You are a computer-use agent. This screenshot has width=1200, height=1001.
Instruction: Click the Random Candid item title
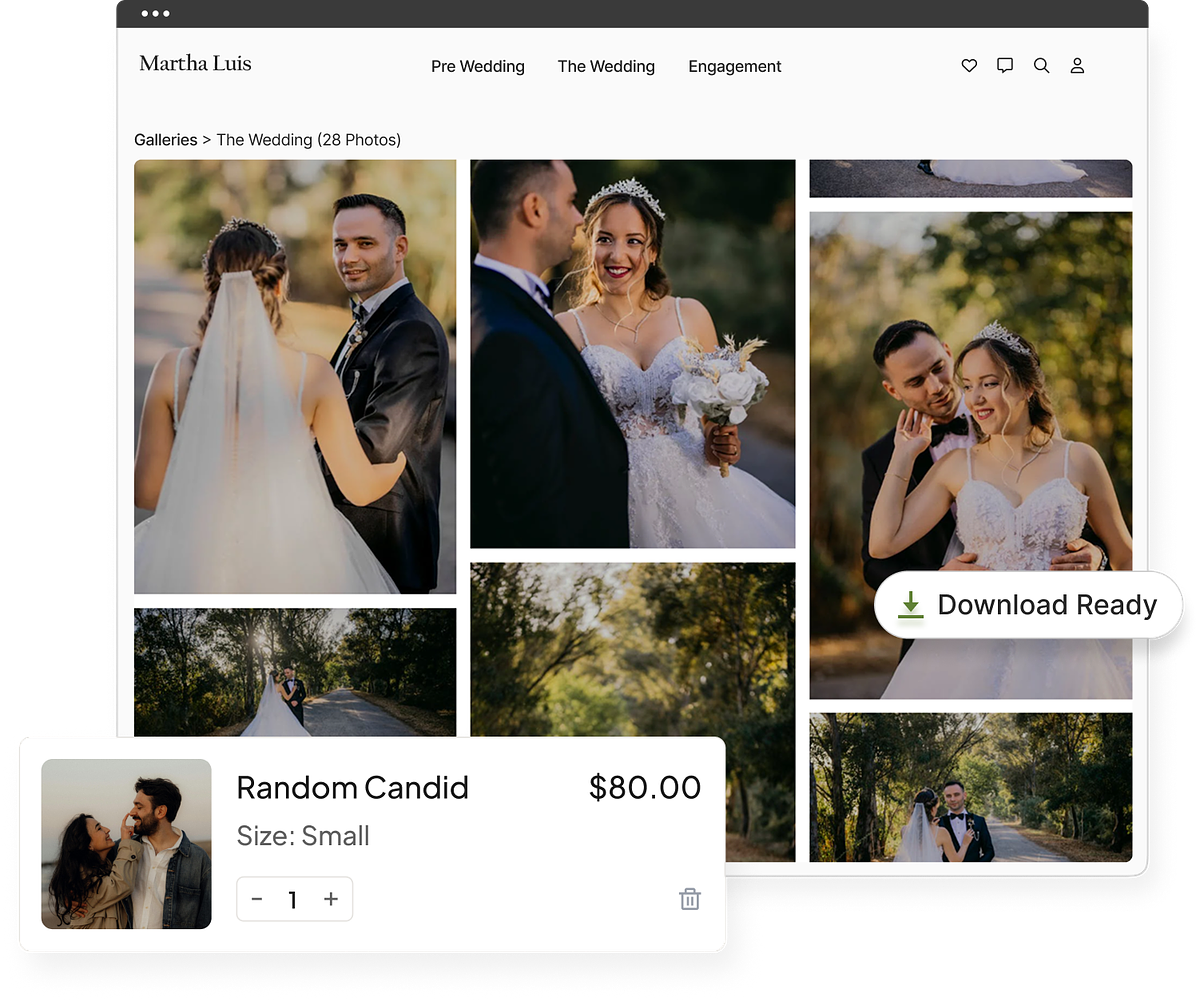click(352, 788)
